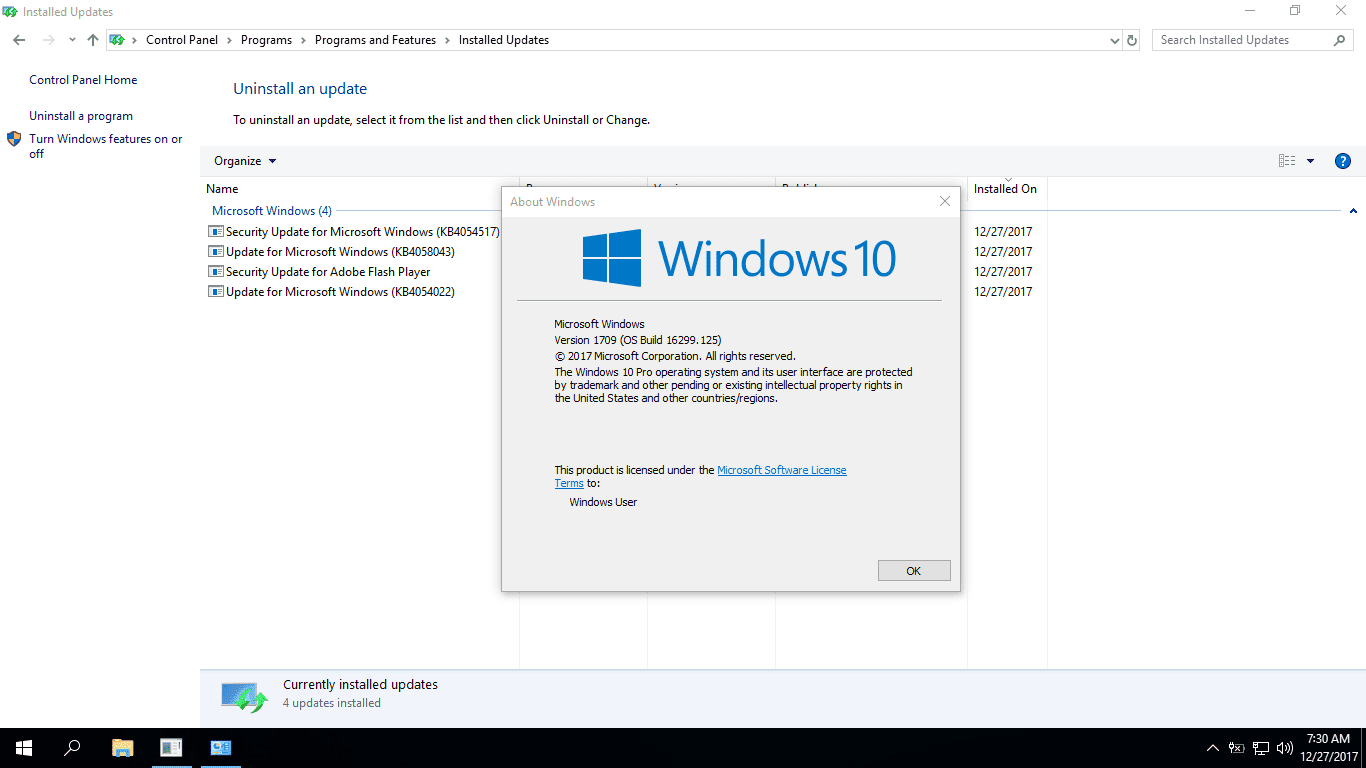Open help via the blue question mark icon

1342,160
